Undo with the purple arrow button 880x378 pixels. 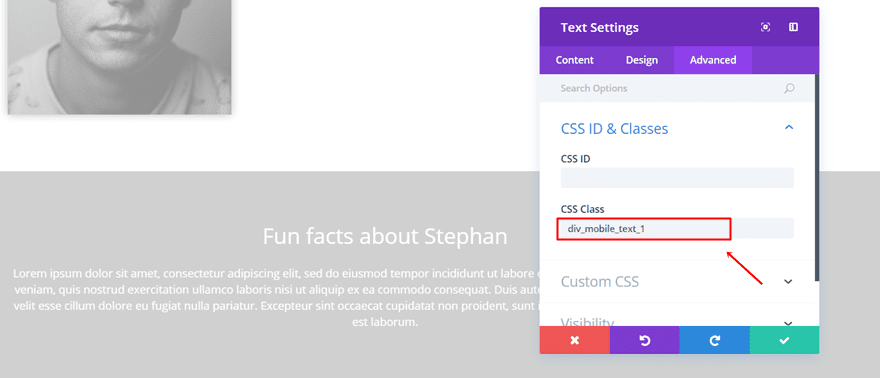coord(644,340)
